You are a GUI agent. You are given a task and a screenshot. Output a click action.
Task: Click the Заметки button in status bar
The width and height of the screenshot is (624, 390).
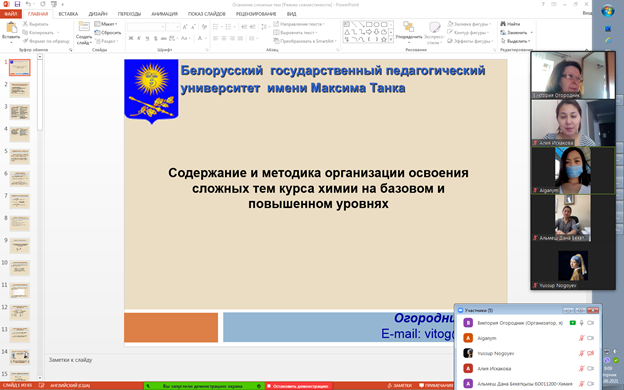pyautogui.click(x=400, y=386)
